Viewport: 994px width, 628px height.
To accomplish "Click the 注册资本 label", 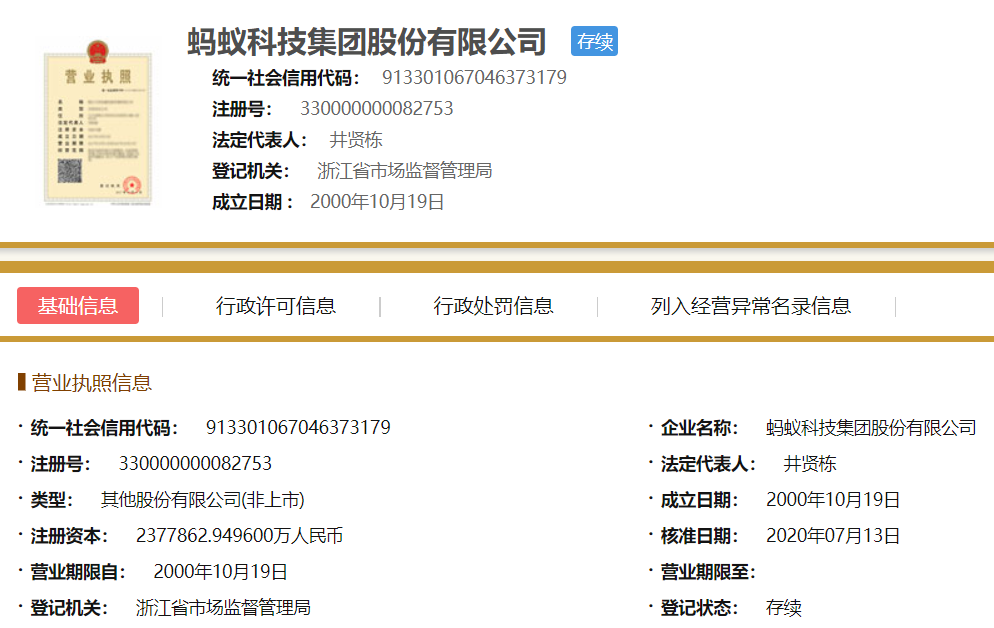I will click(69, 536).
